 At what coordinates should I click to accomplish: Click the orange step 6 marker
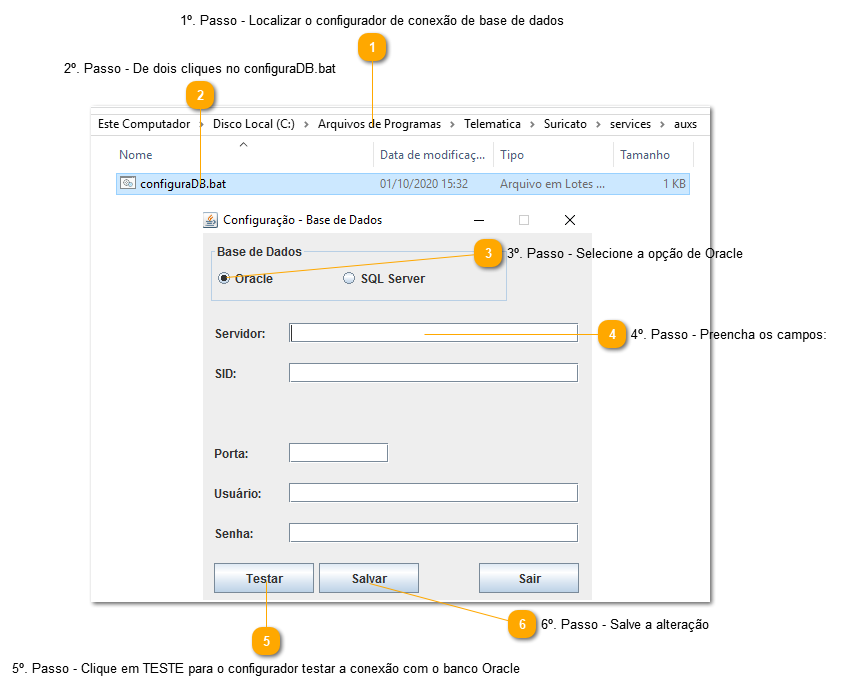pyautogui.click(x=521, y=625)
